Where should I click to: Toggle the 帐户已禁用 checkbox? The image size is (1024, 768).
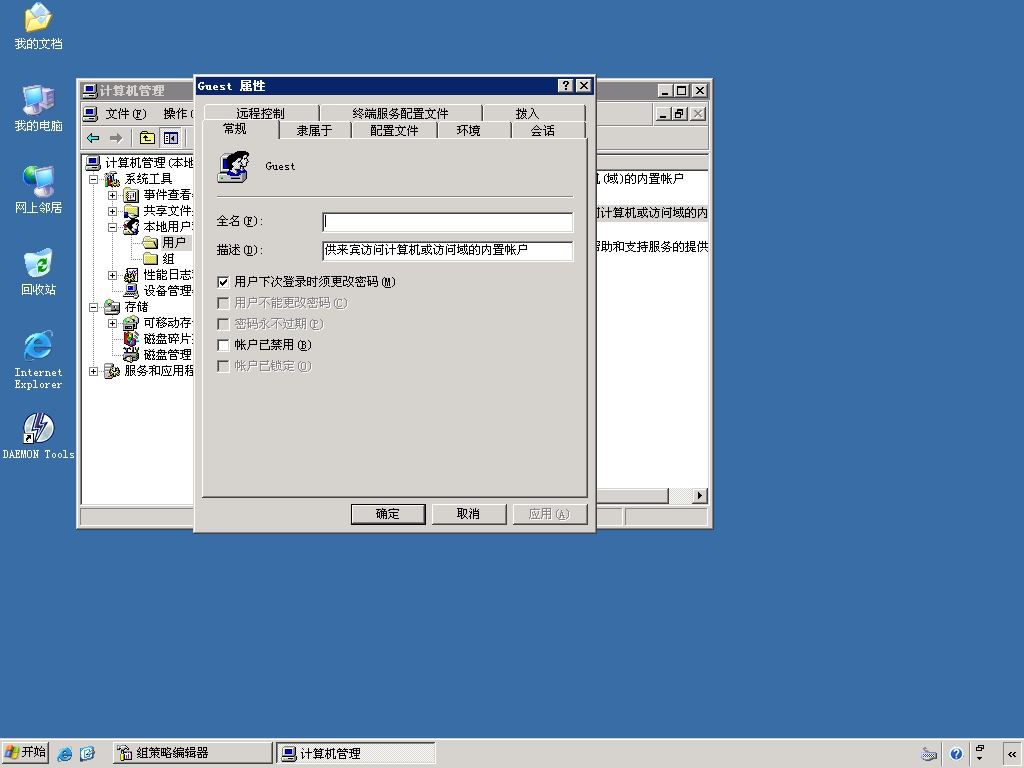[x=223, y=345]
